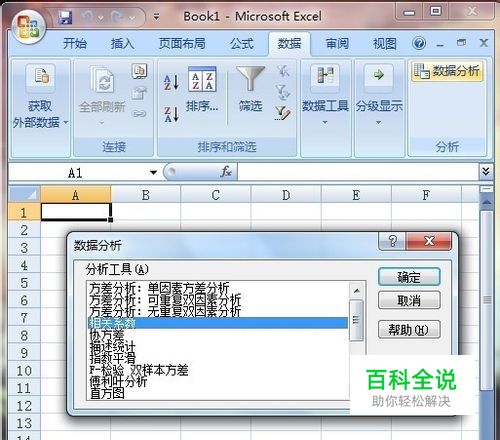This screenshot has width=500, height=440.
Task: Sort descending with the Z-A icon
Action: [171, 114]
